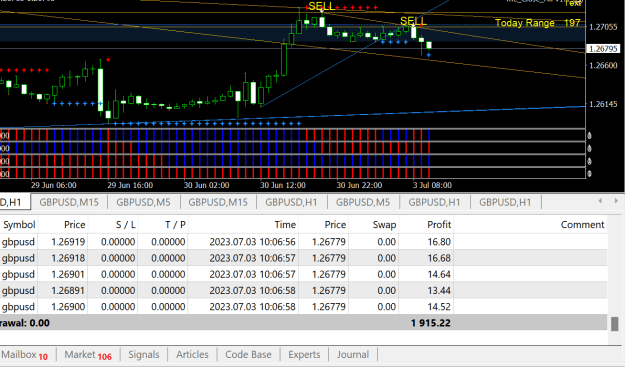Click price scale label 1.27055
This screenshot has width=625, height=367.
pos(603,27)
